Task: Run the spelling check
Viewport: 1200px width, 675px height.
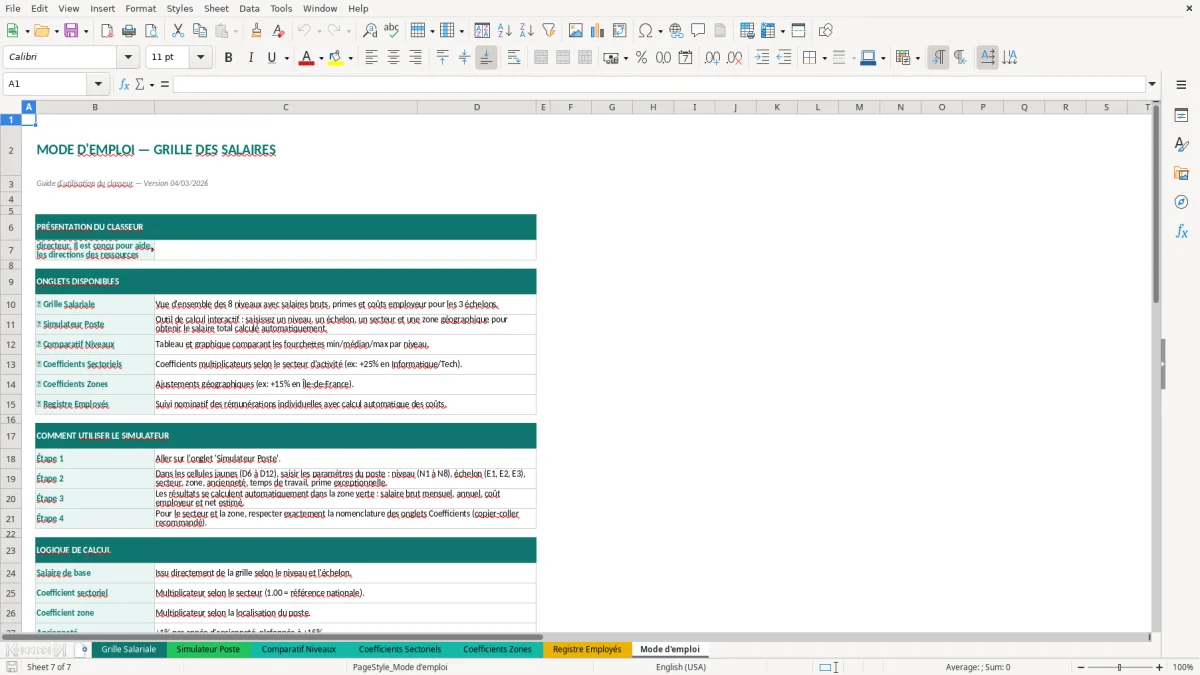Action: (x=391, y=31)
